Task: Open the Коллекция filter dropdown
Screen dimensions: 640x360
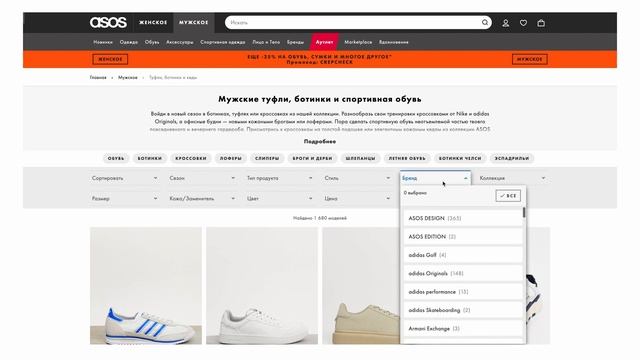Action: pos(513,178)
